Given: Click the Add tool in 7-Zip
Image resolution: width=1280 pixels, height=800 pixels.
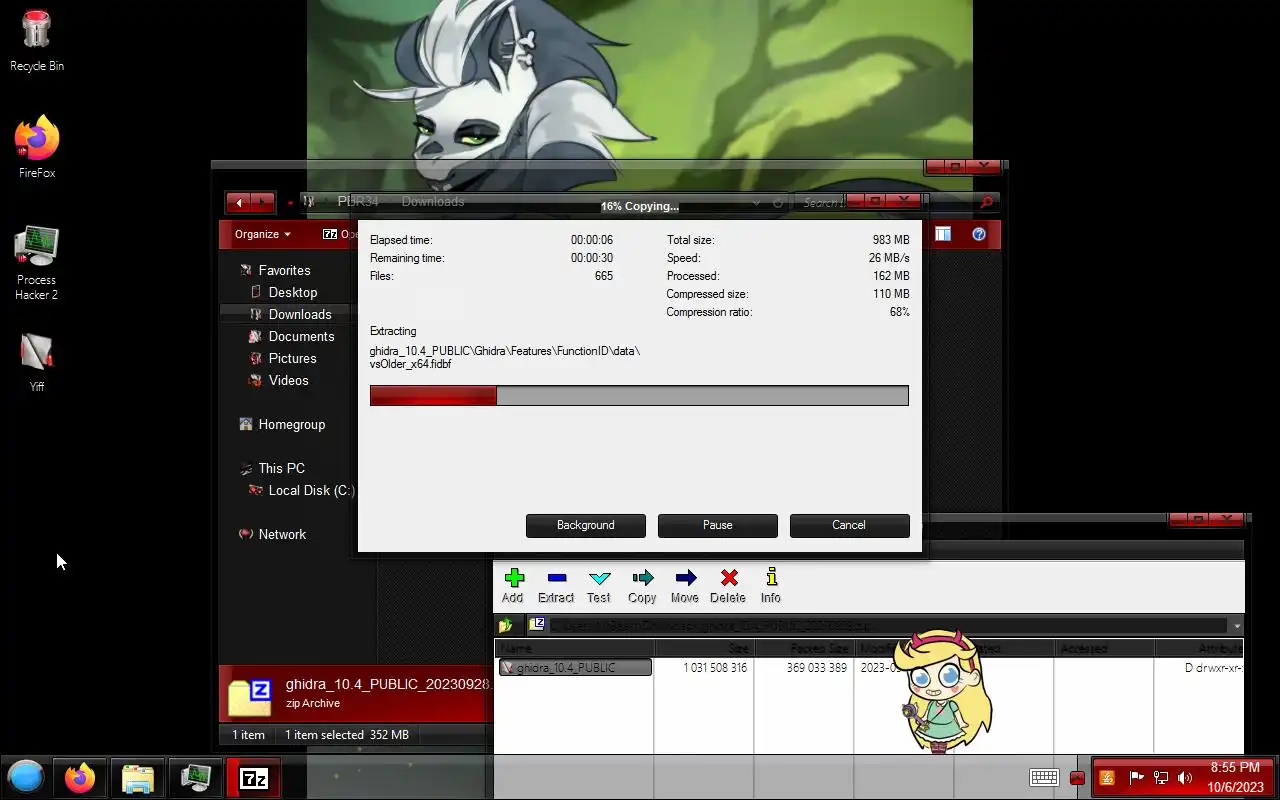Looking at the screenshot, I should click(513, 585).
